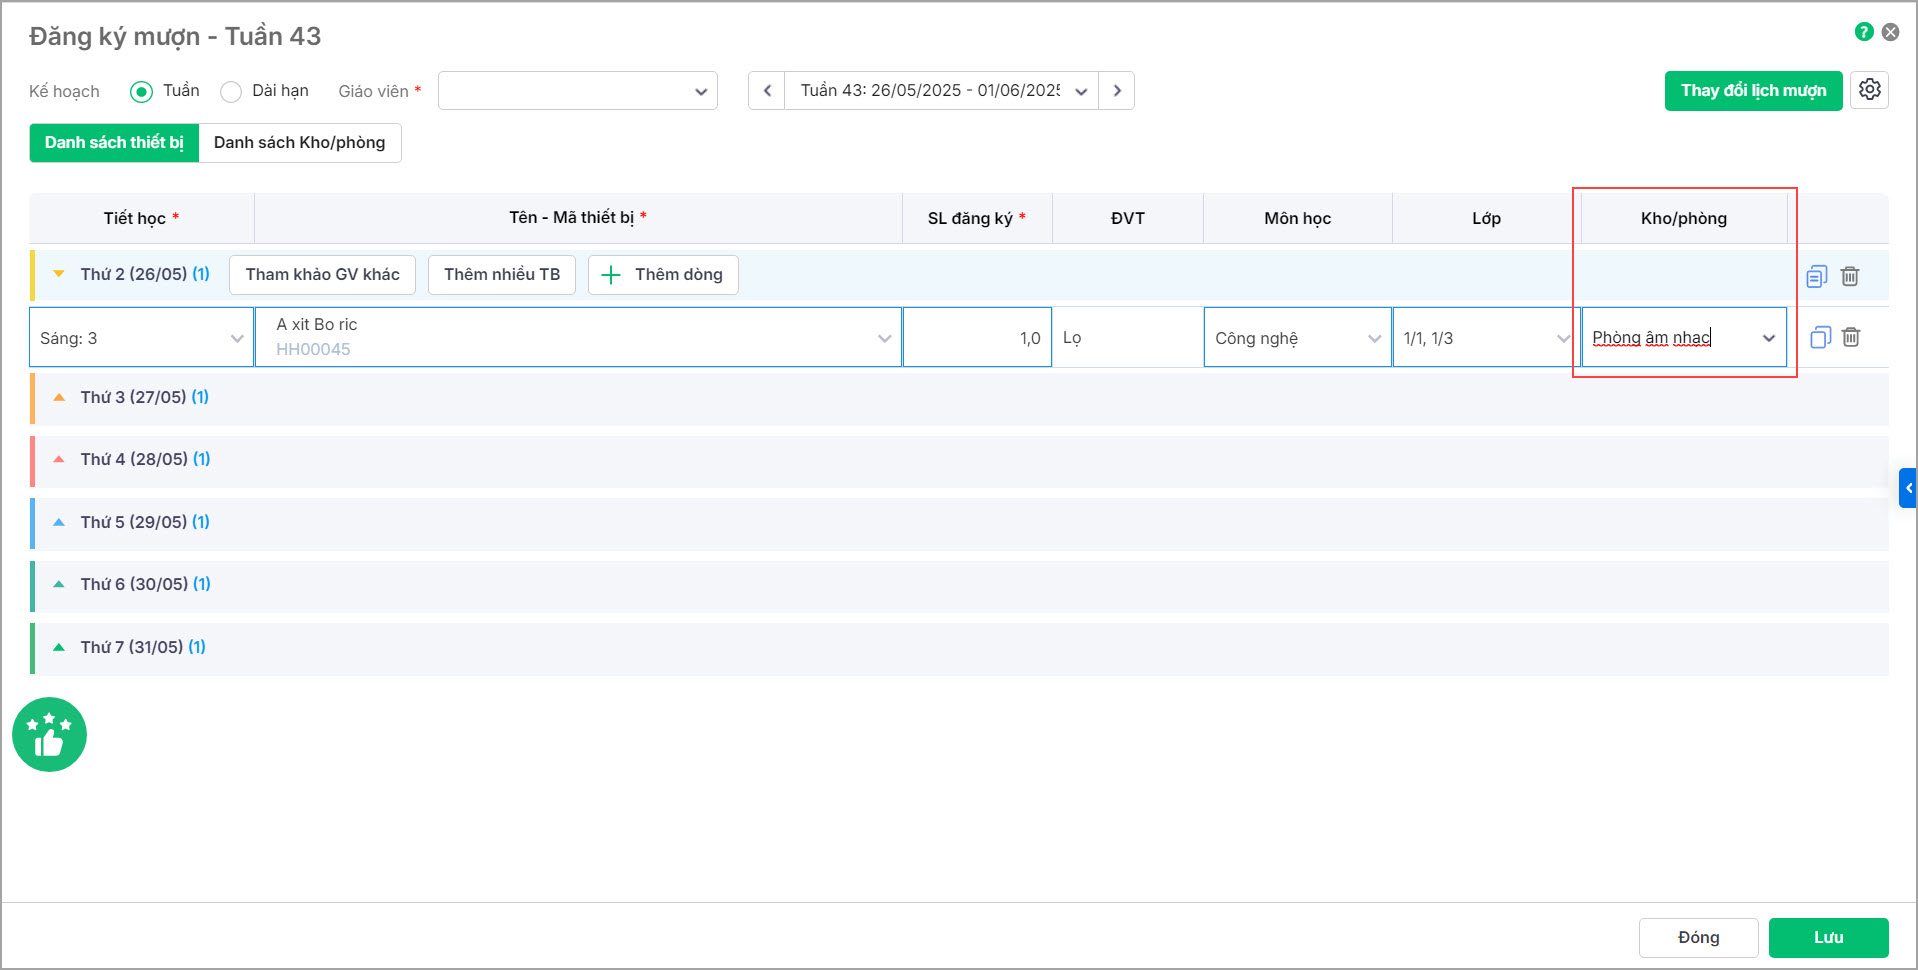Select the Dài hạn radio button
The height and width of the screenshot is (970, 1918).
[231, 92]
